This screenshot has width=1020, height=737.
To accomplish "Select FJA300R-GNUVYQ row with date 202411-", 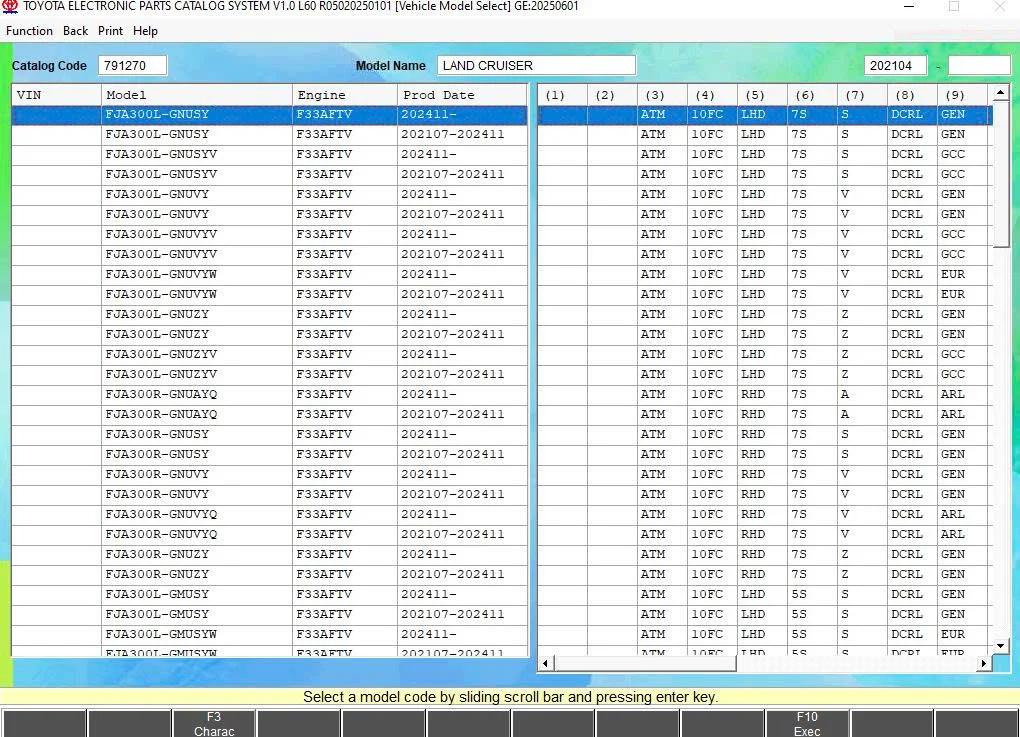I will [269, 515].
